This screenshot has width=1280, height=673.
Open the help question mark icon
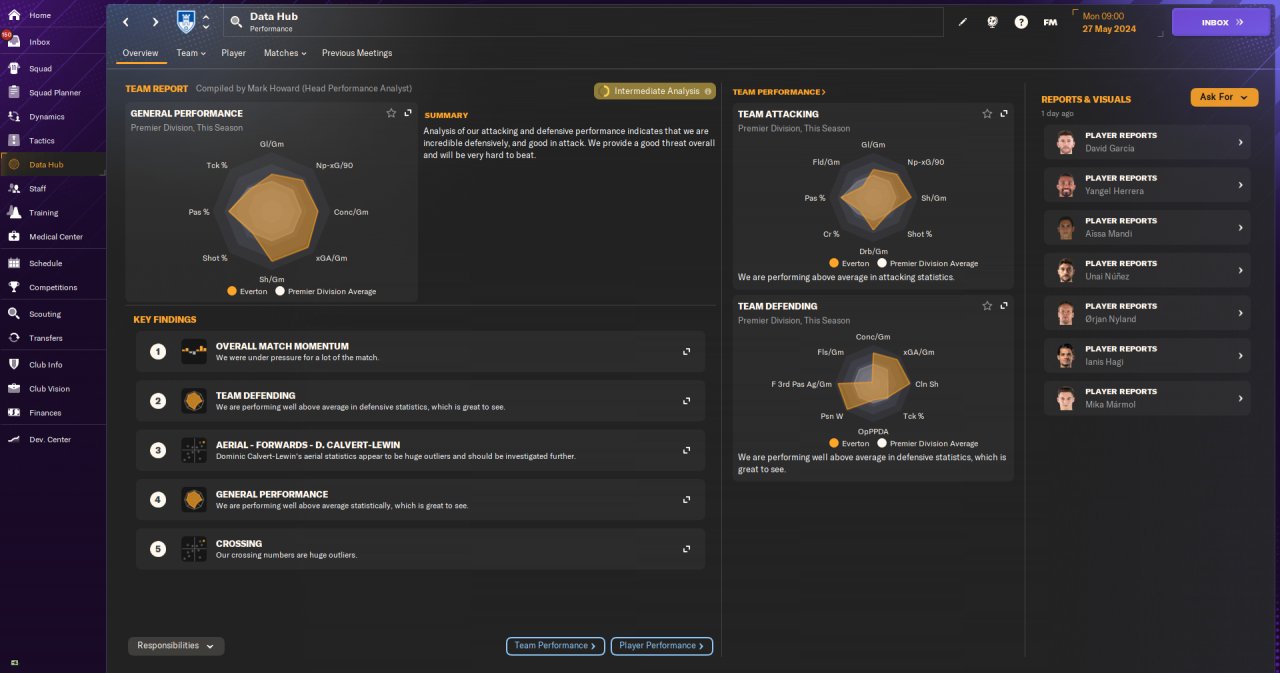click(x=1021, y=22)
